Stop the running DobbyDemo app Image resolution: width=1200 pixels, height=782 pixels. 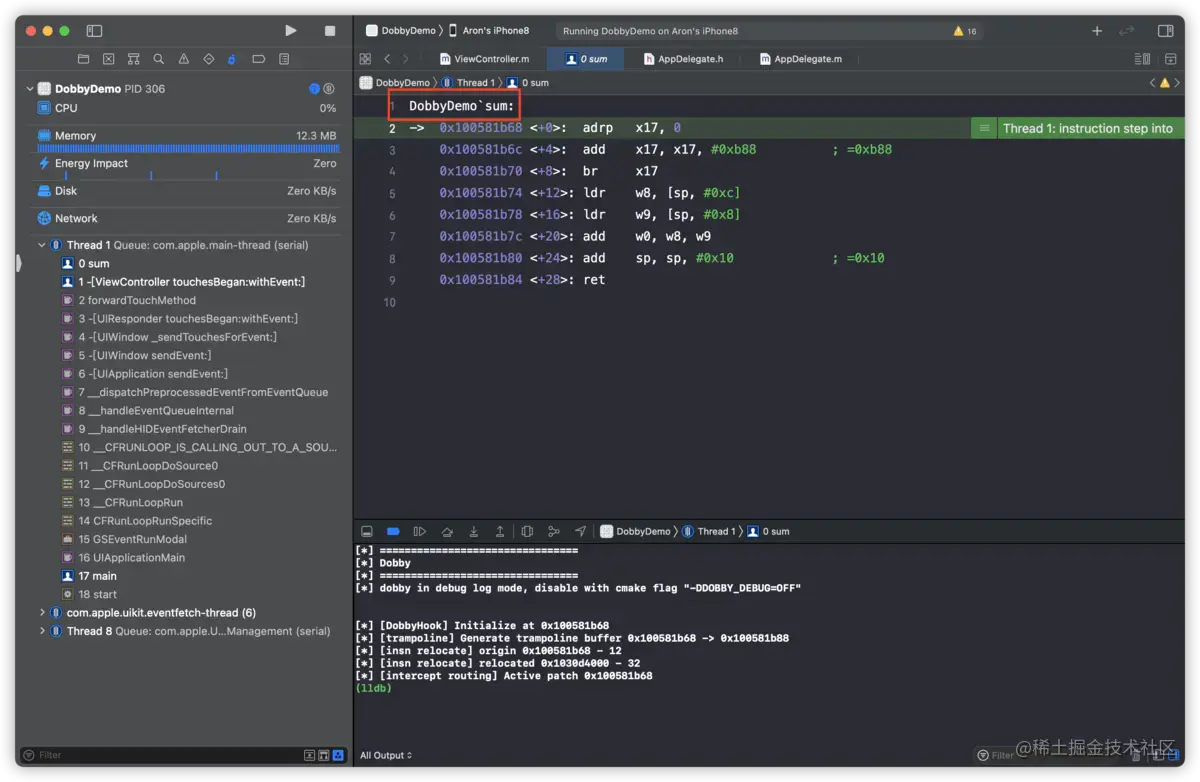point(330,31)
